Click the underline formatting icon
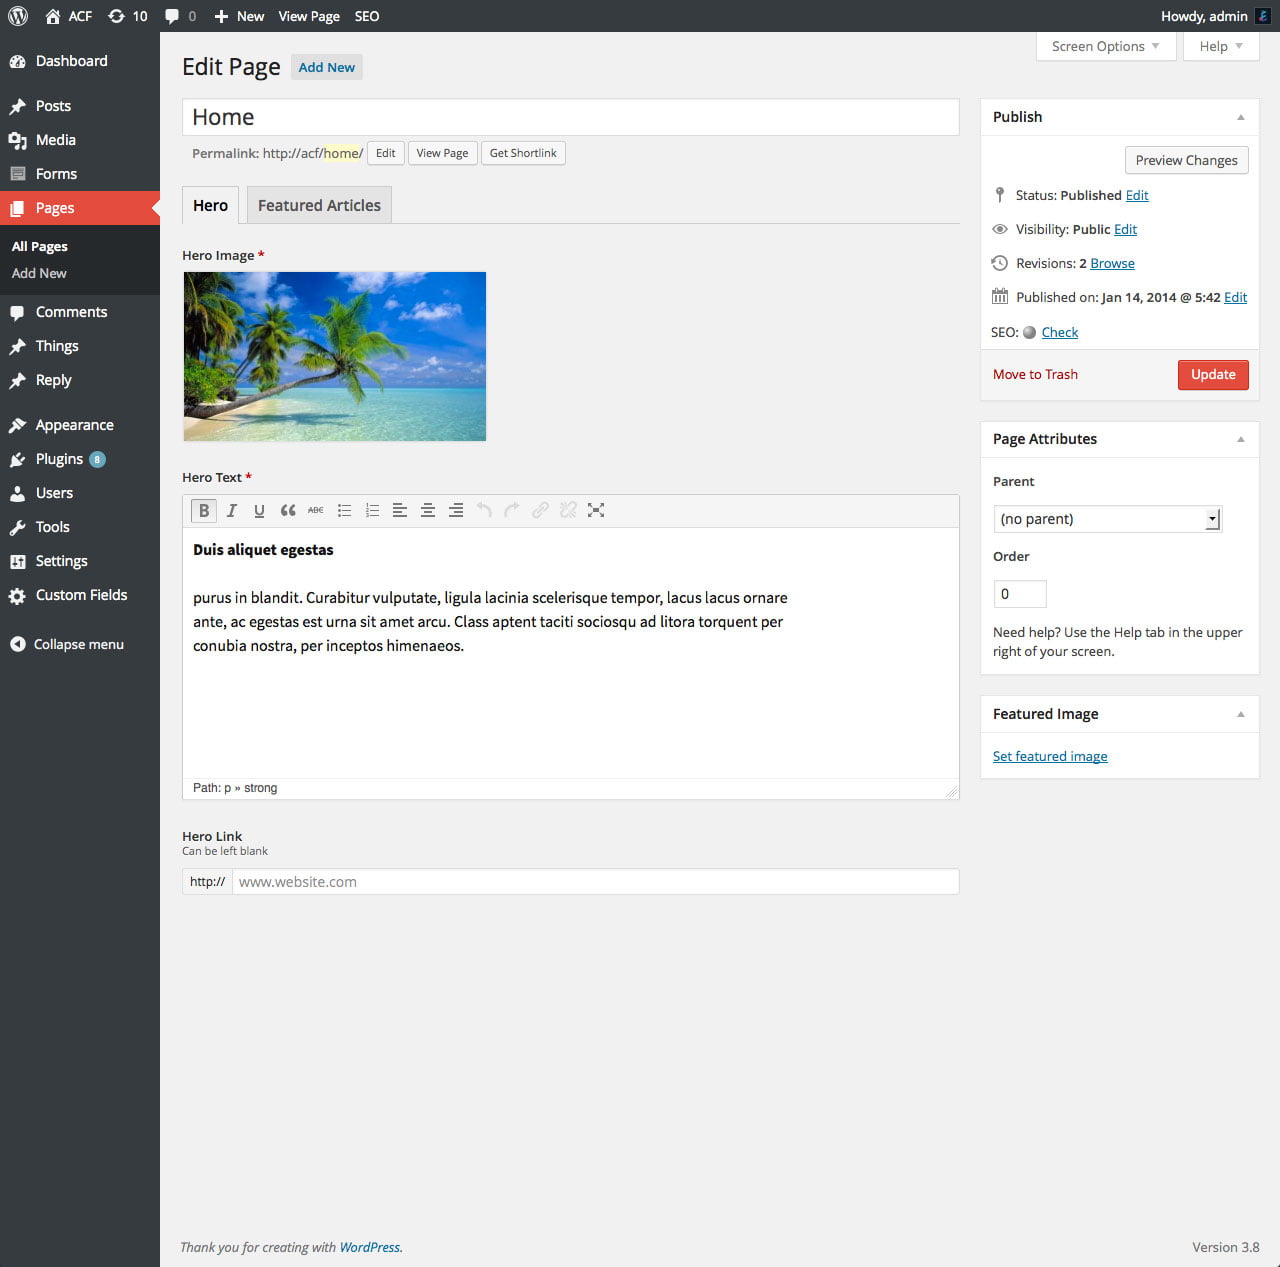Viewport: 1280px width, 1267px height. click(259, 510)
